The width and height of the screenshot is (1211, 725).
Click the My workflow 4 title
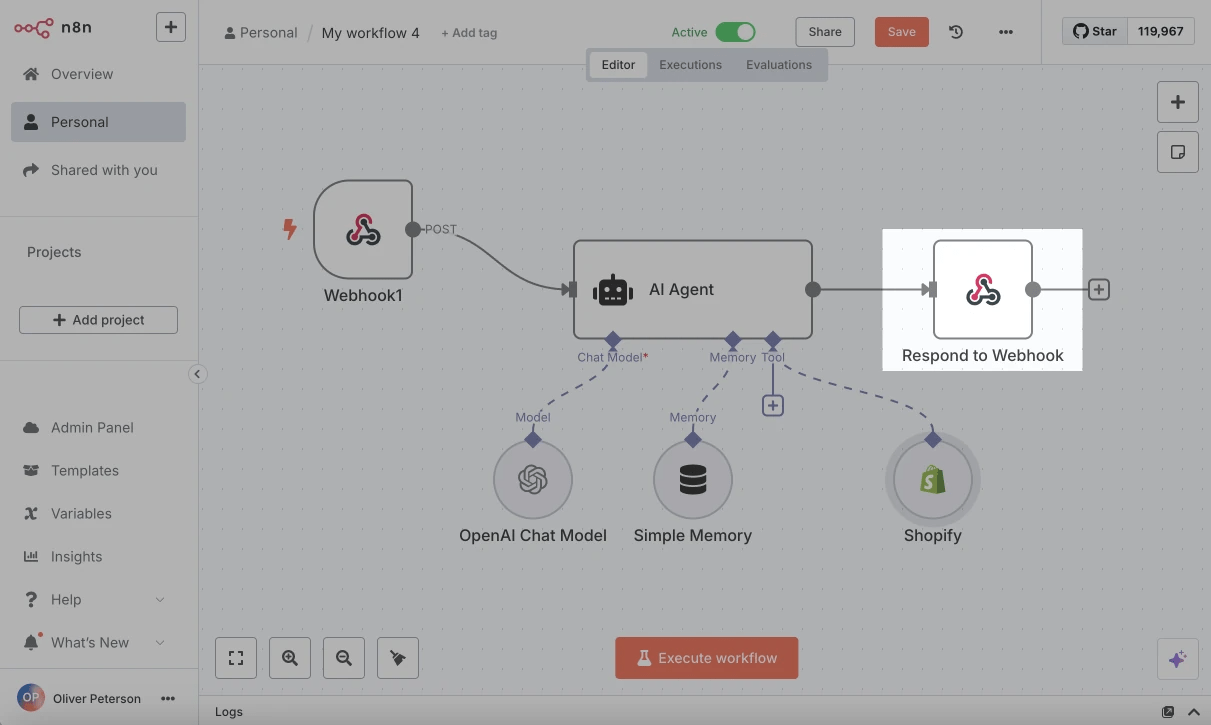point(370,33)
